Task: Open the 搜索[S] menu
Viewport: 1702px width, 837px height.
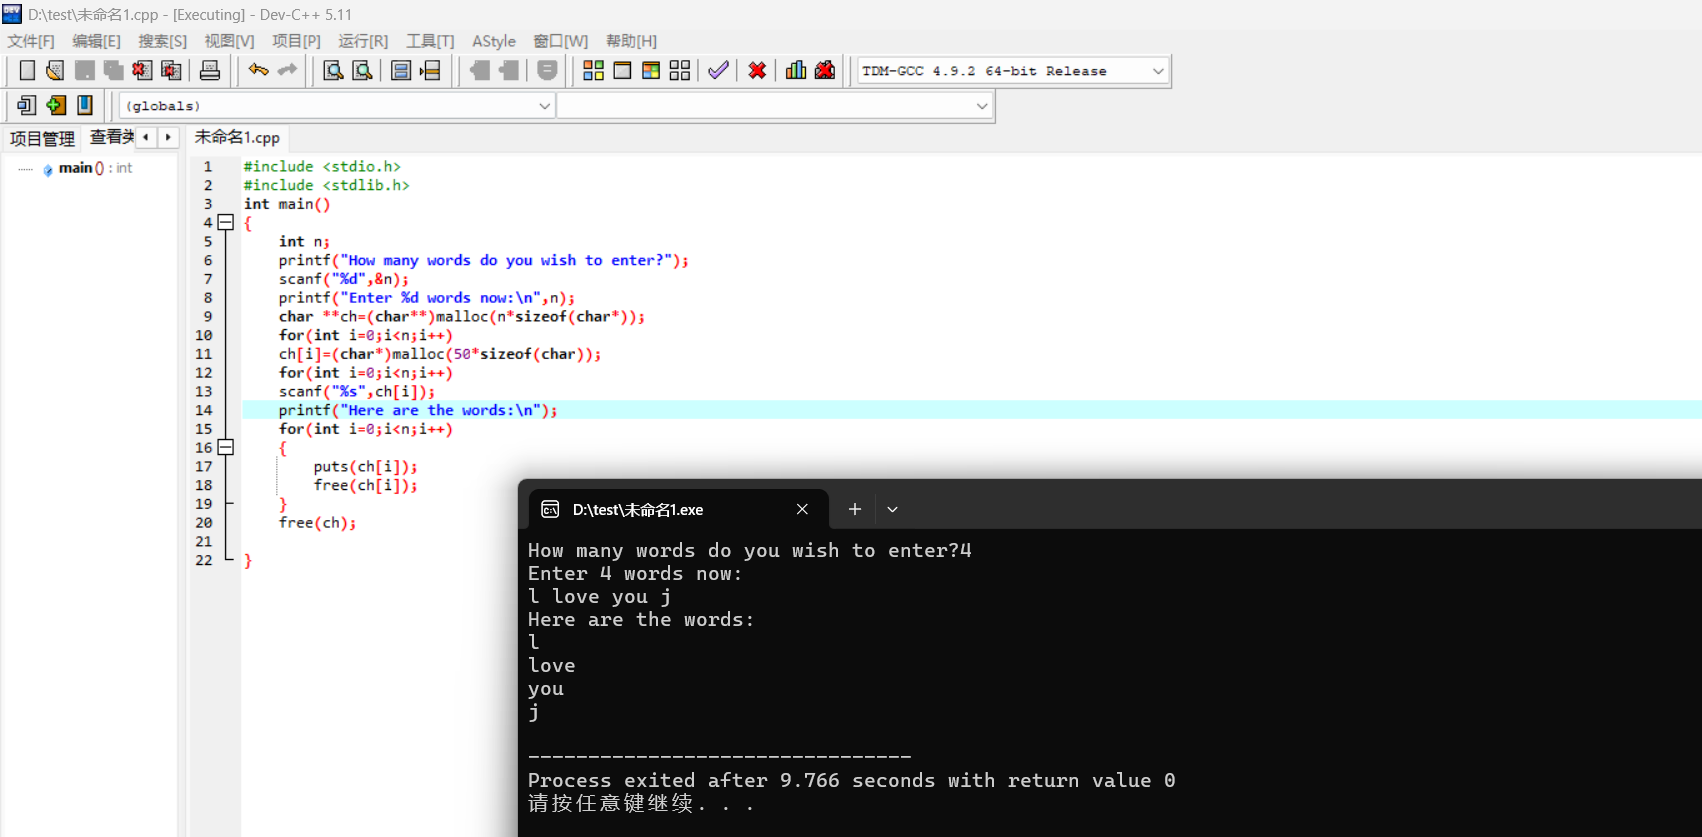Action: coord(162,41)
